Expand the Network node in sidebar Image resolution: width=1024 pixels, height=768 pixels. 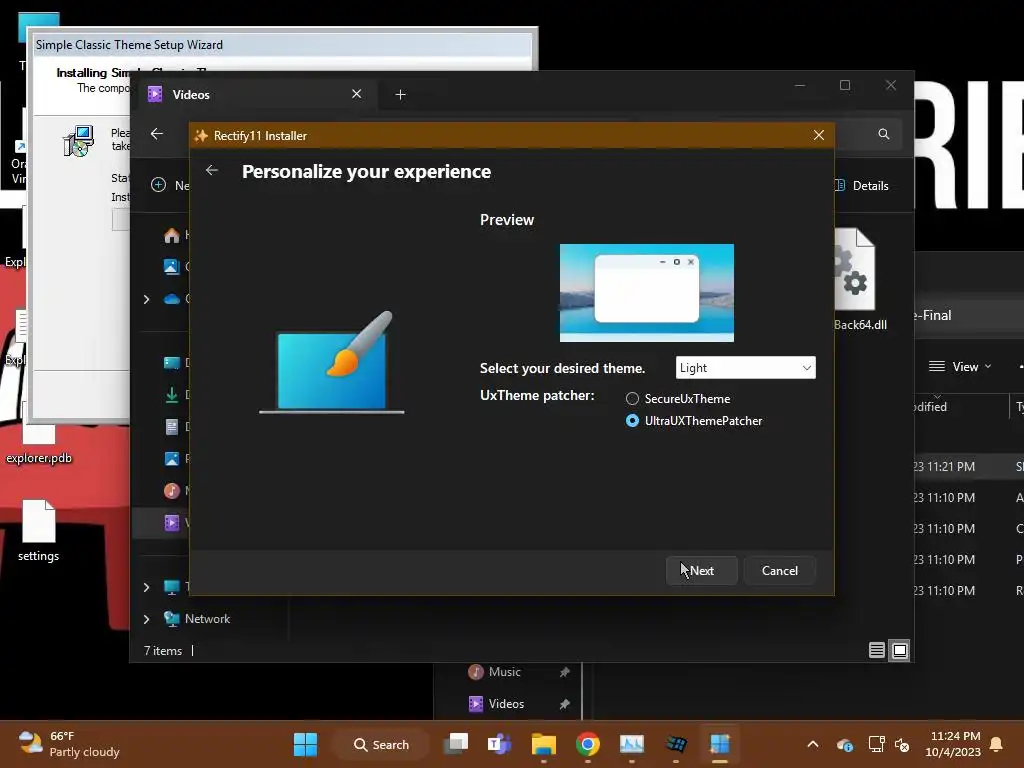tap(146, 619)
